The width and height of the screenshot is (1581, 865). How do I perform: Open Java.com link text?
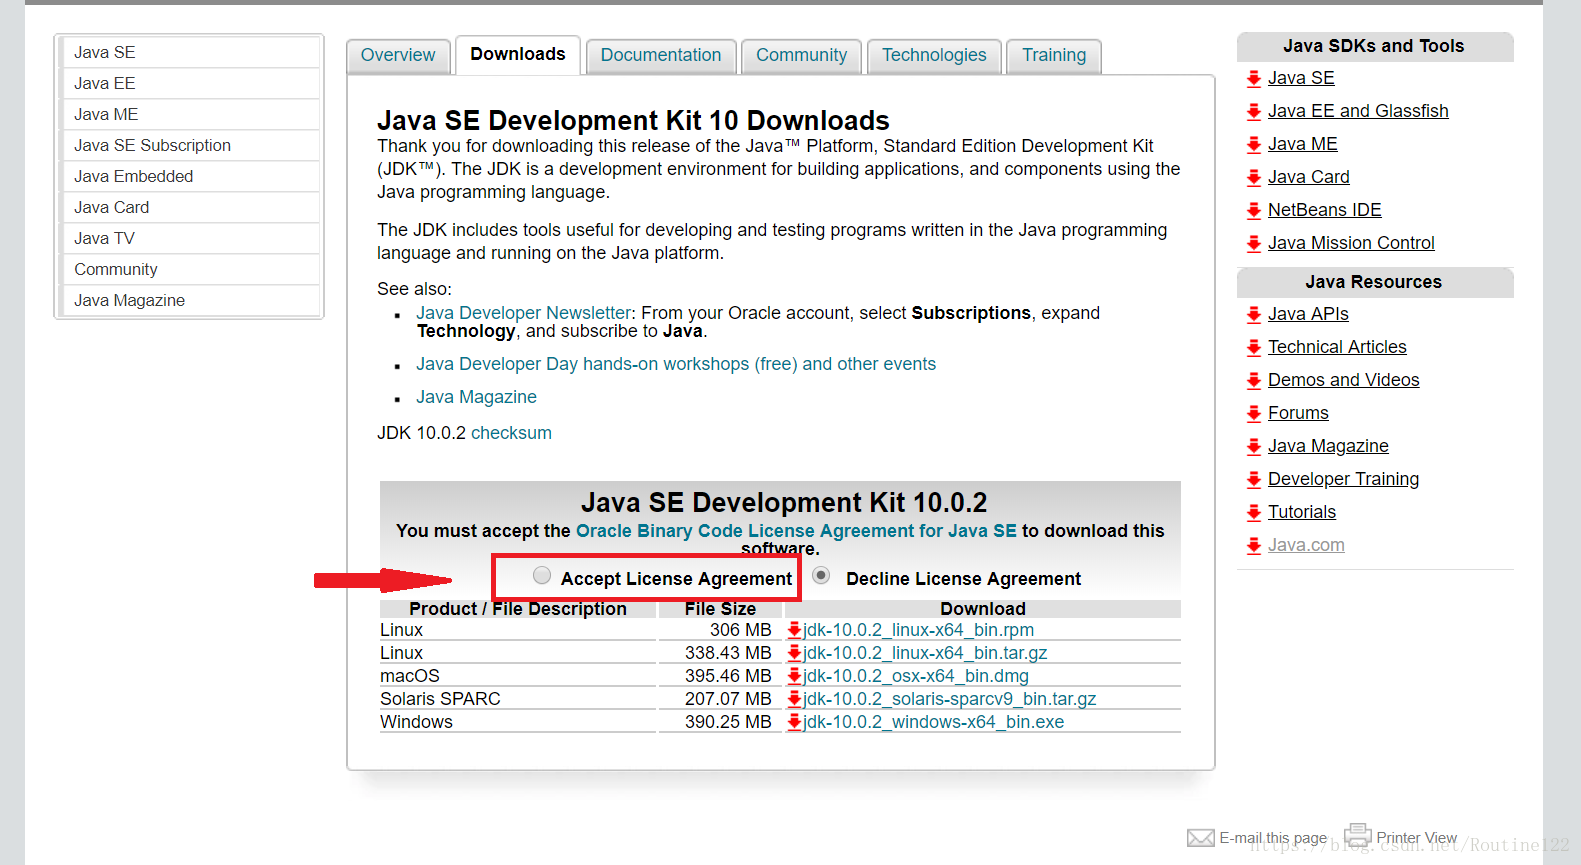1306,545
